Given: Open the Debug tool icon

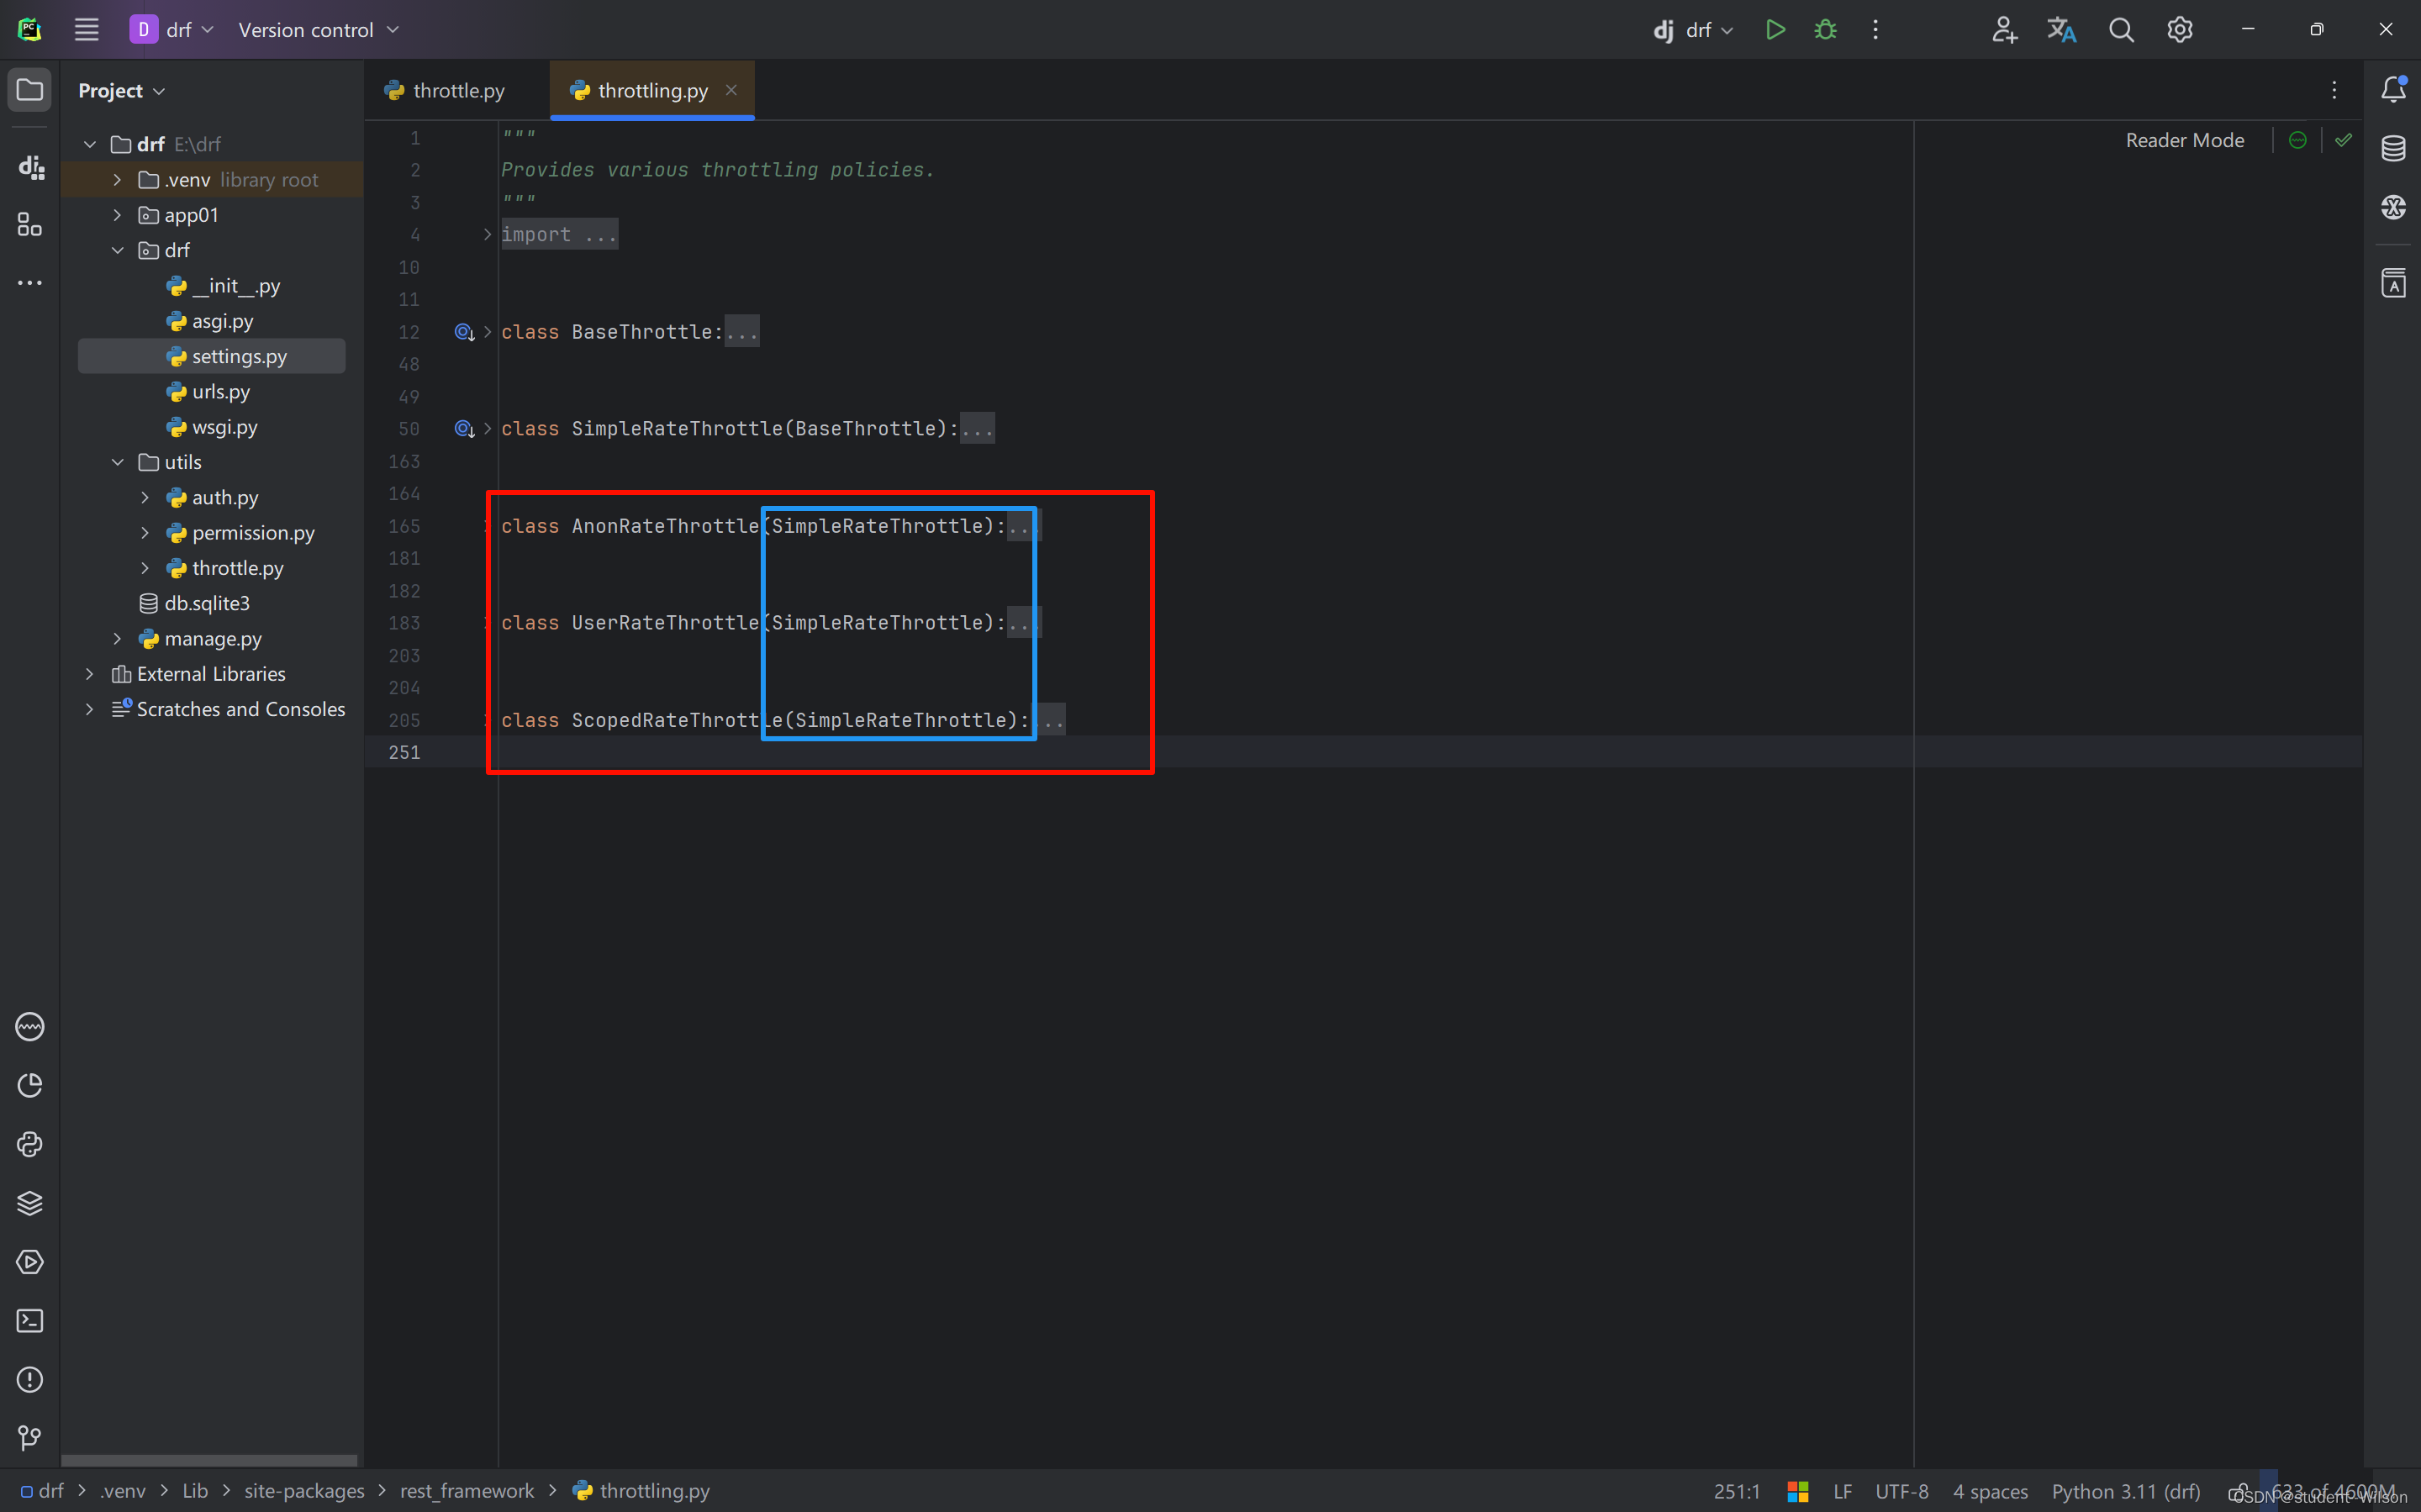Looking at the screenshot, I should click(1825, 29).
